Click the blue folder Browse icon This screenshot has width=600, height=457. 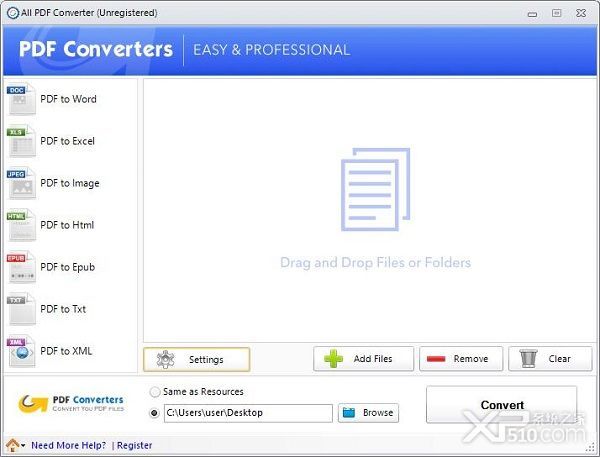point(349,413)
